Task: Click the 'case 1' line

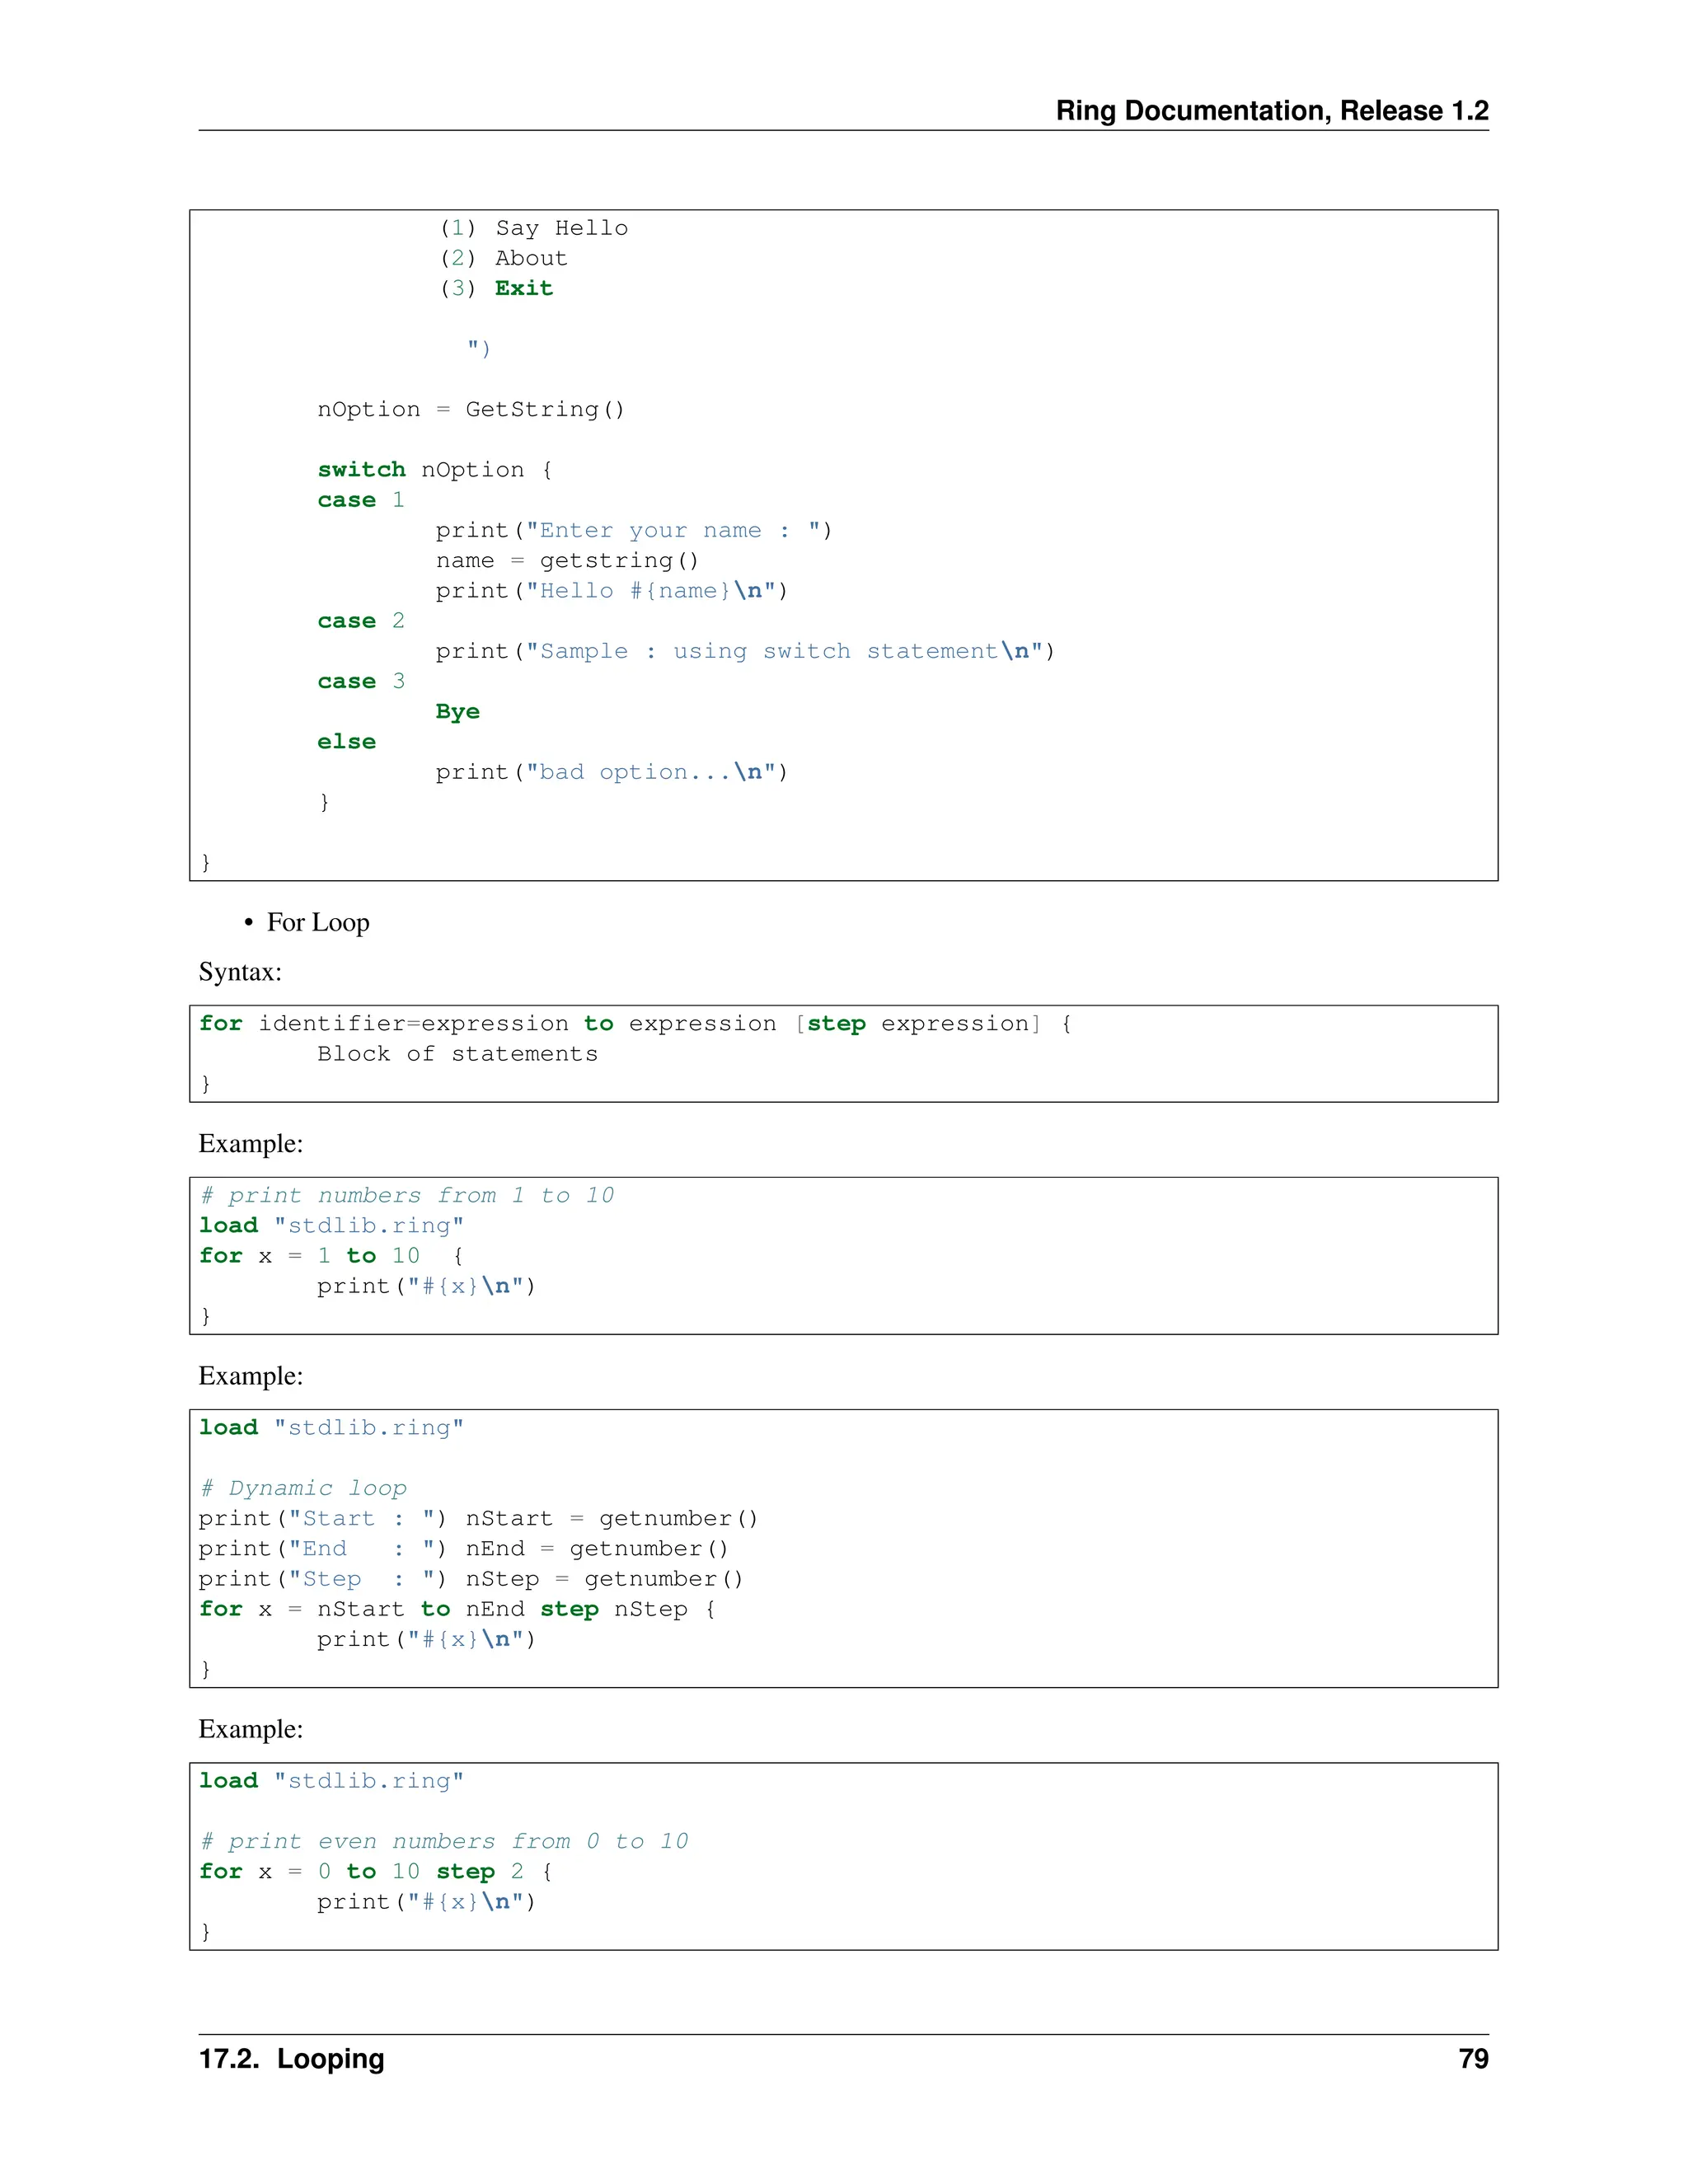Action: [360, 500]
